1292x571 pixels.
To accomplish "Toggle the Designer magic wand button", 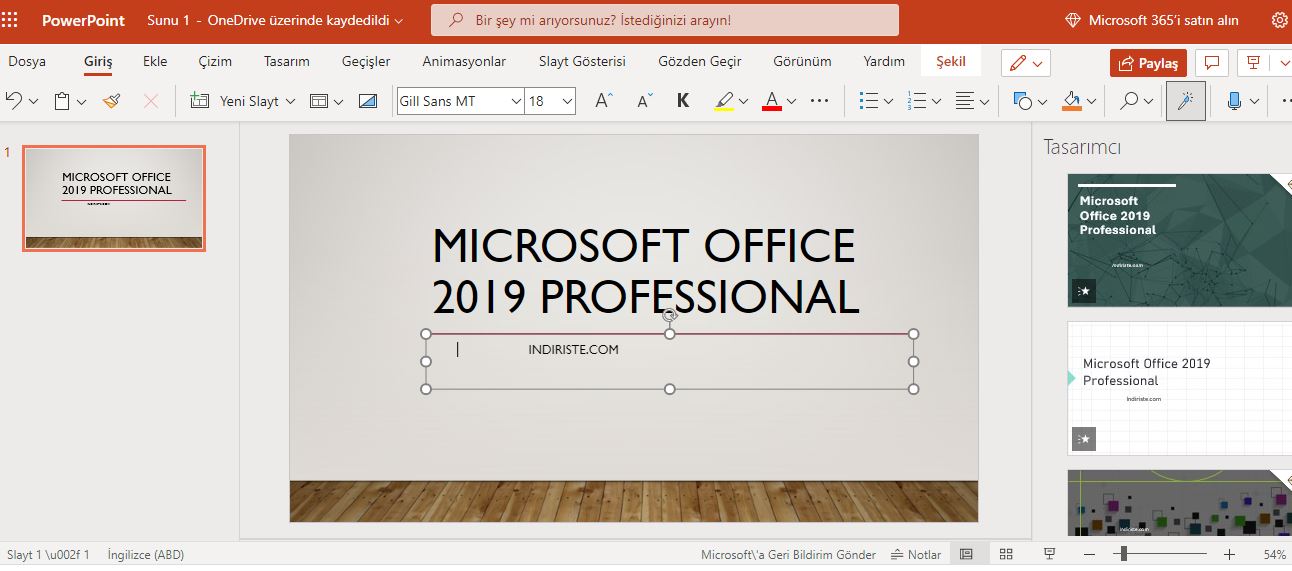I will tap(1186, 101).
